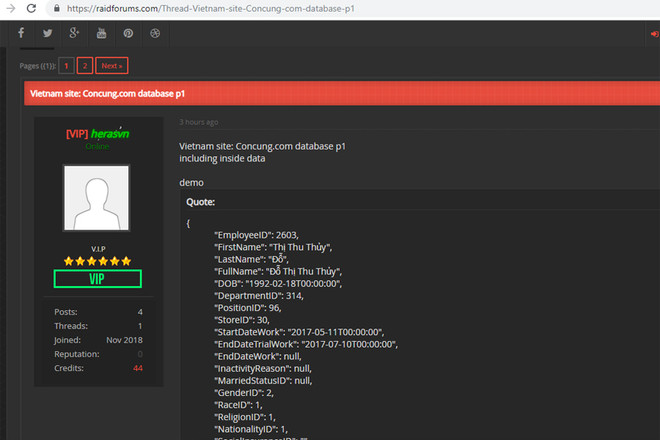Click the red thread title header bar
This screenshot has width=660, height=440.
(x=340, y=94)
